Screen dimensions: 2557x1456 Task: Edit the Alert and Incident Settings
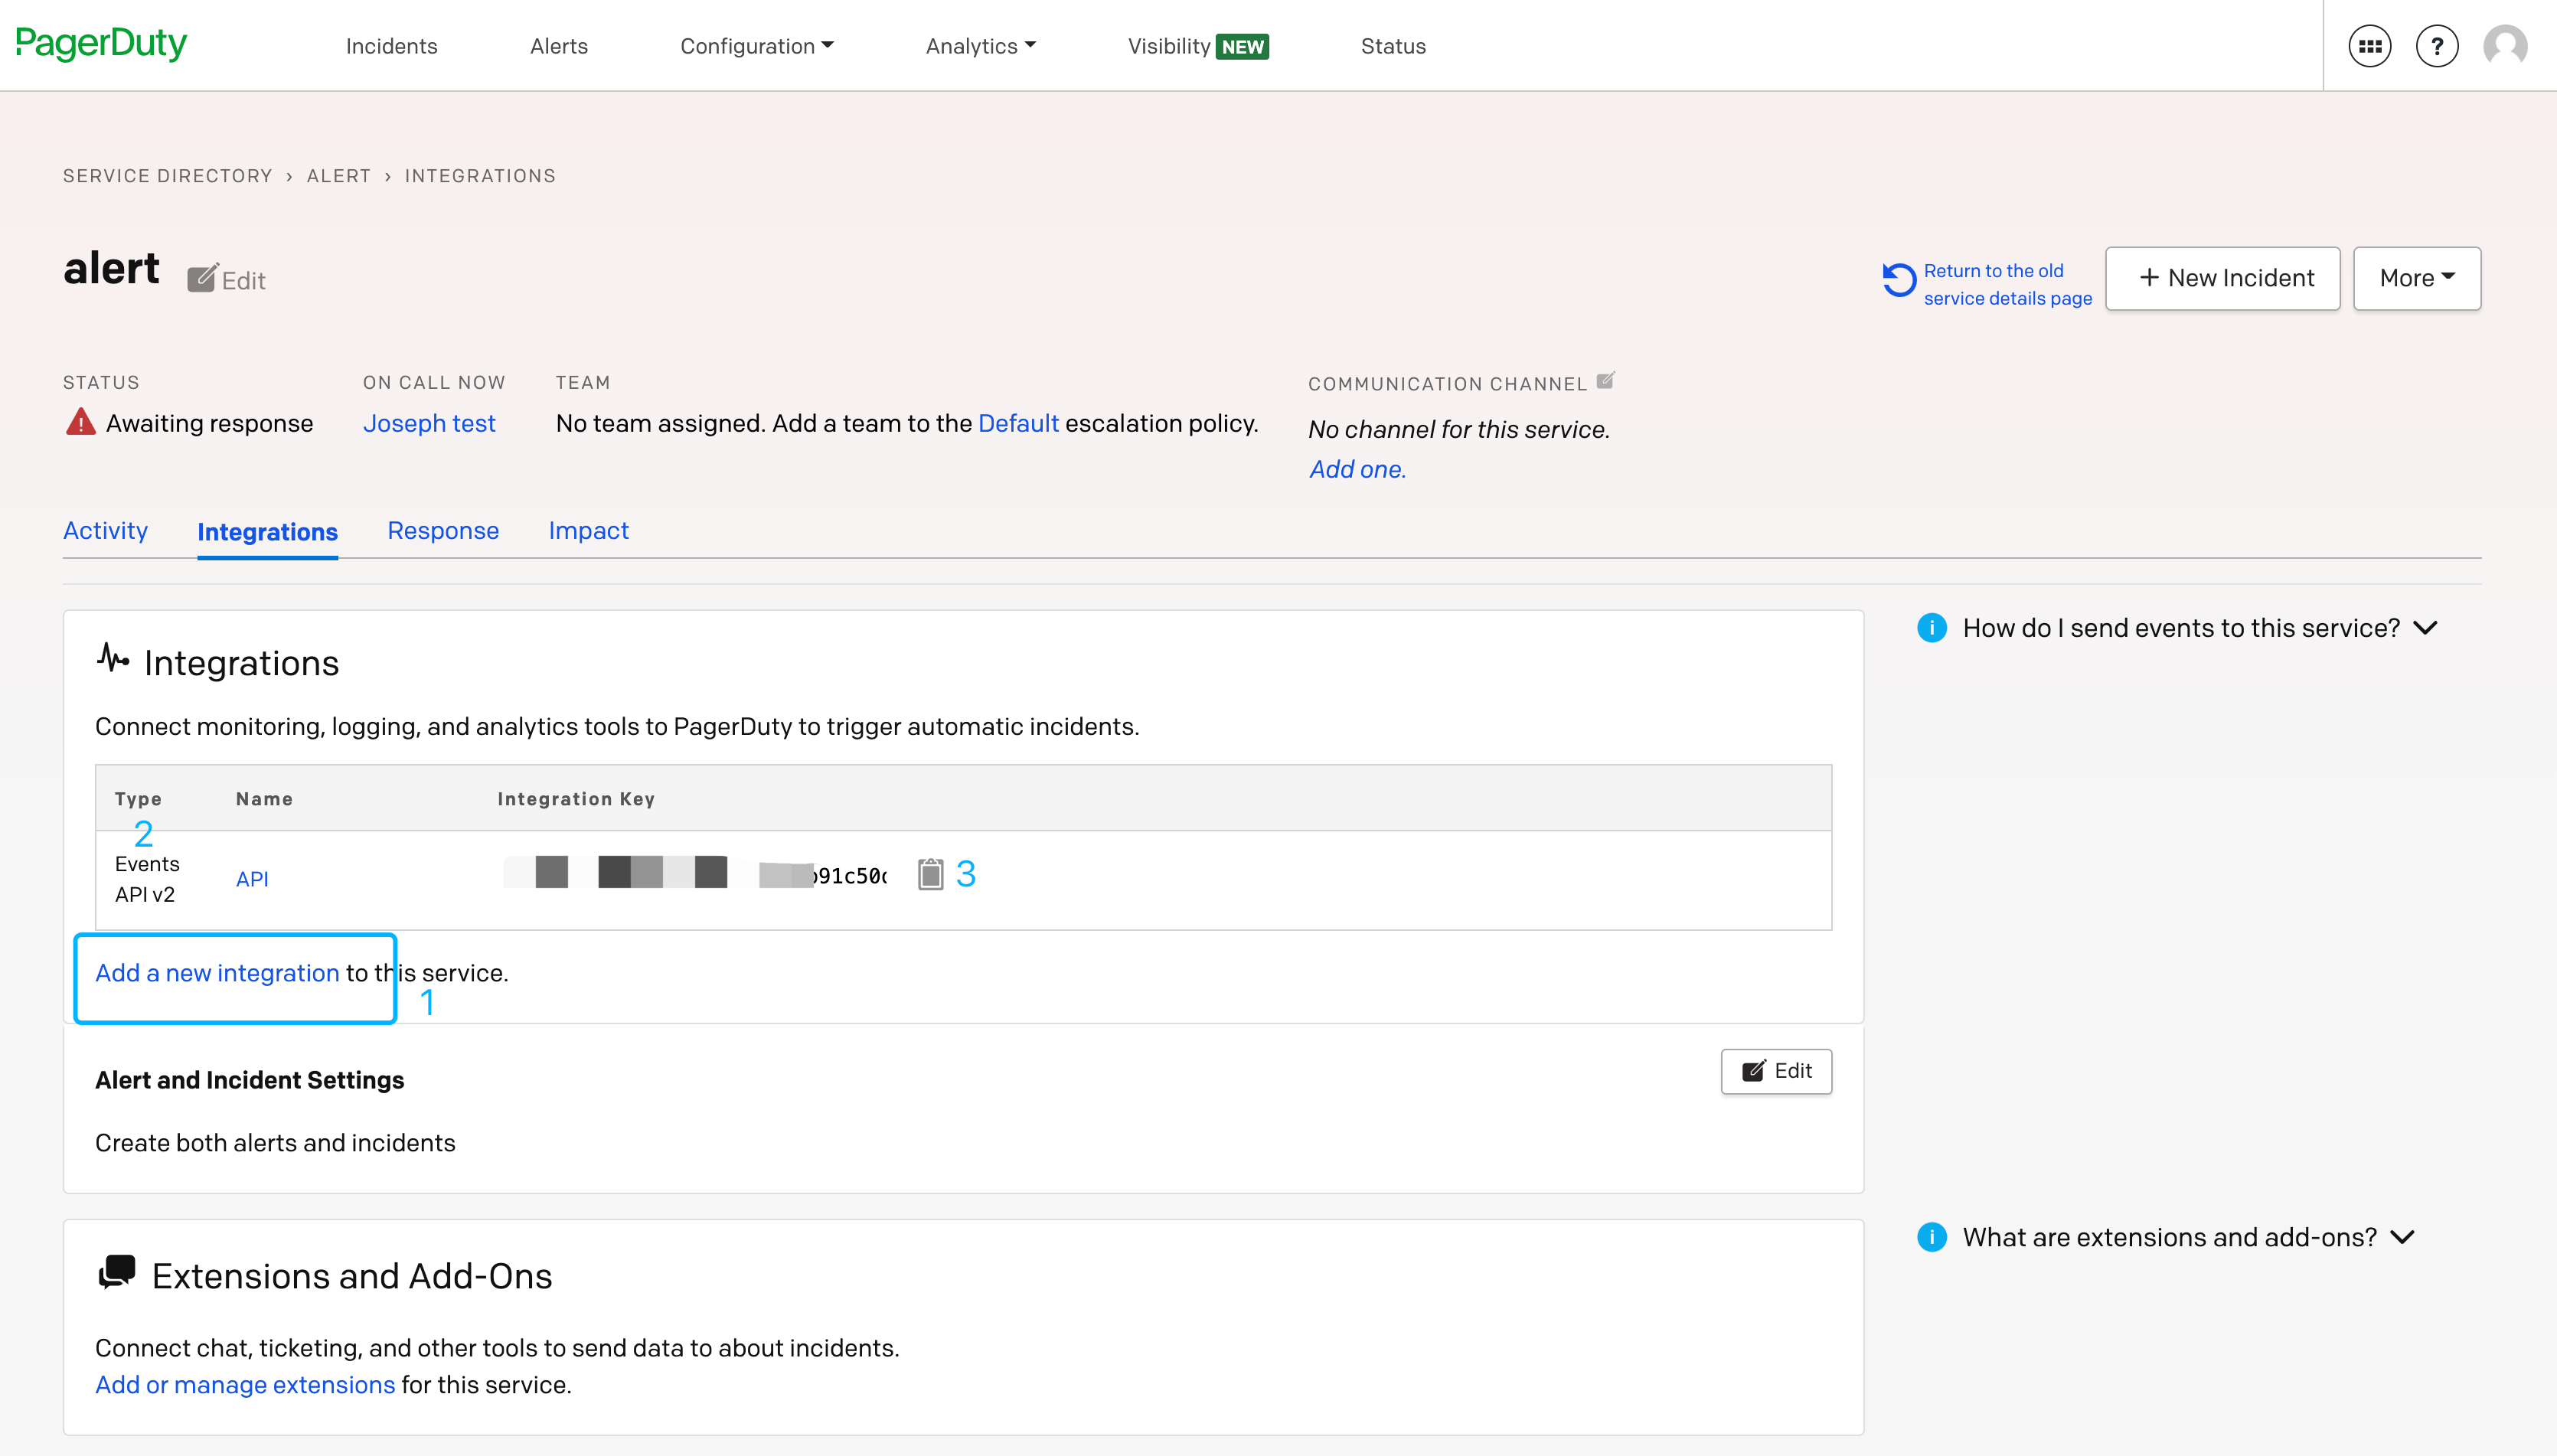point(1776,1071)
